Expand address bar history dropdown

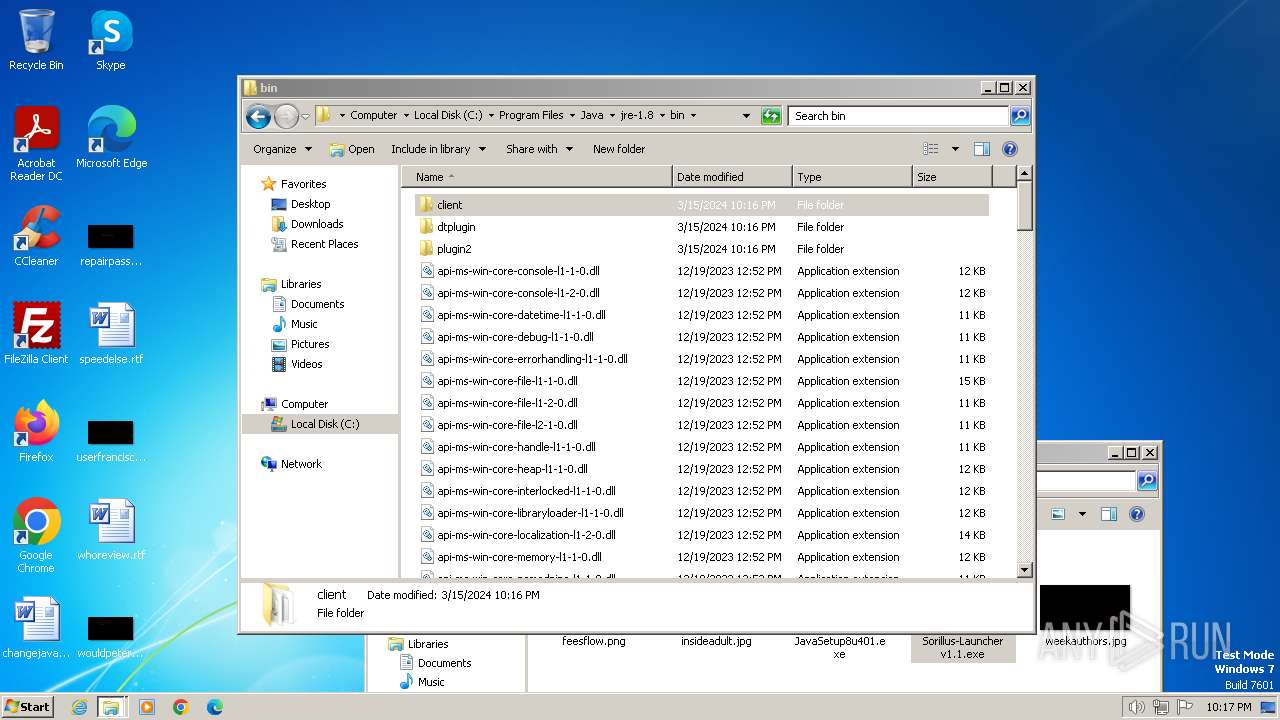pos(746,116)
